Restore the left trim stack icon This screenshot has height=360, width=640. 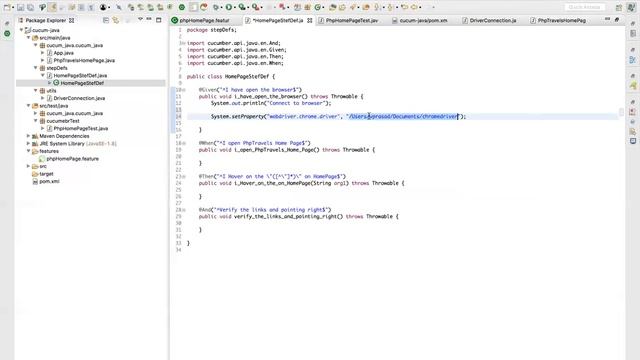pyautogui.click(x=7, y=24)
